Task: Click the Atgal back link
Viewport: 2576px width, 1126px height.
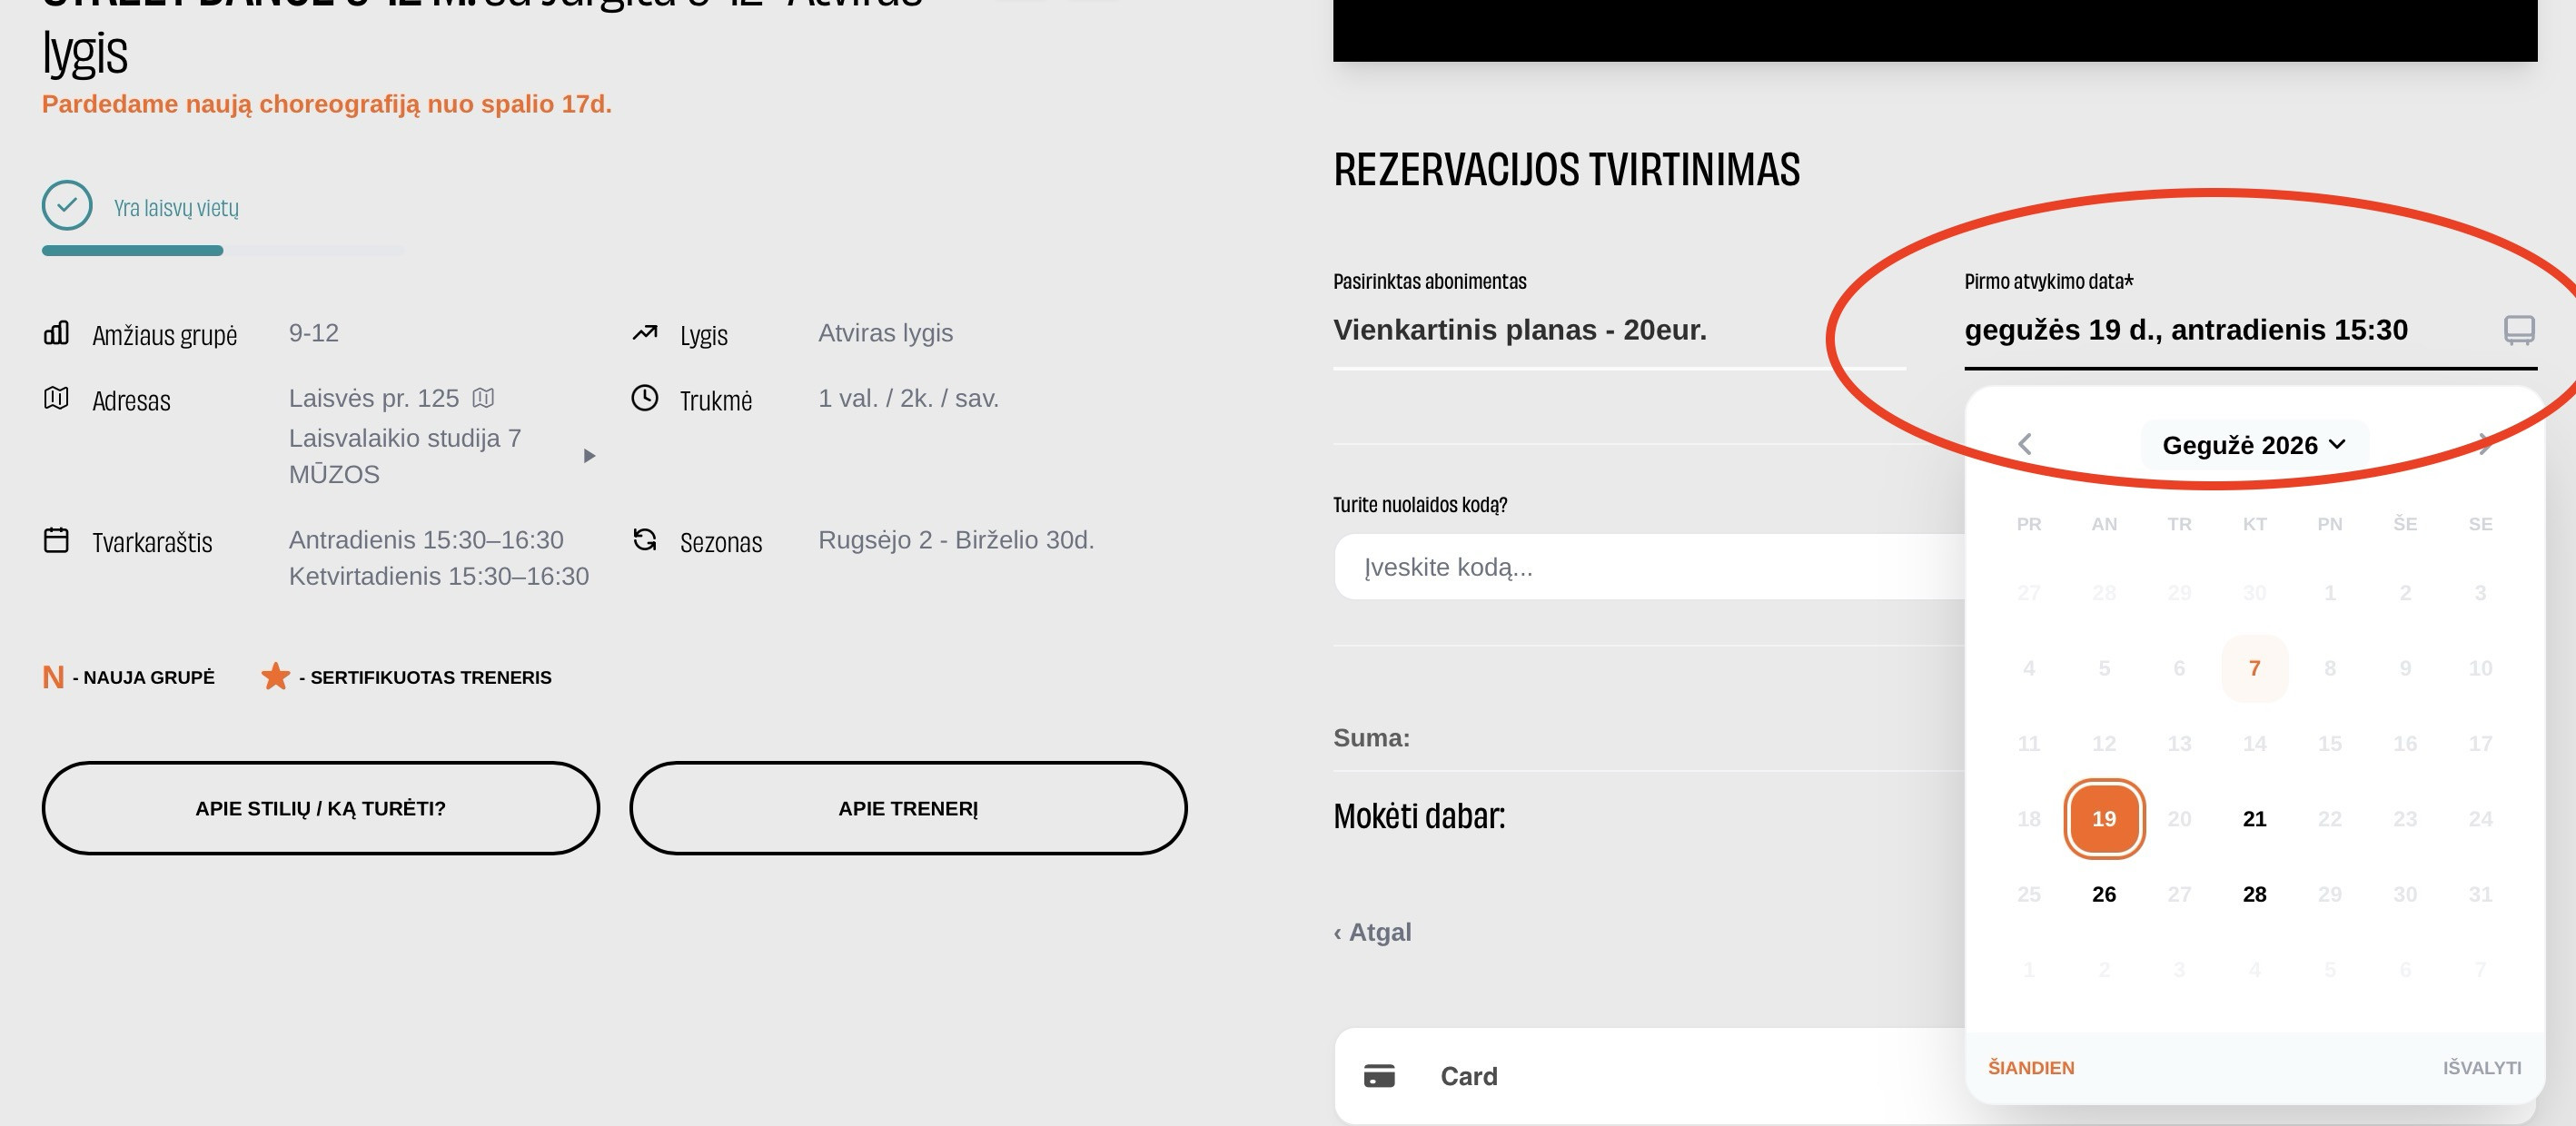Action: (1372, 932)
